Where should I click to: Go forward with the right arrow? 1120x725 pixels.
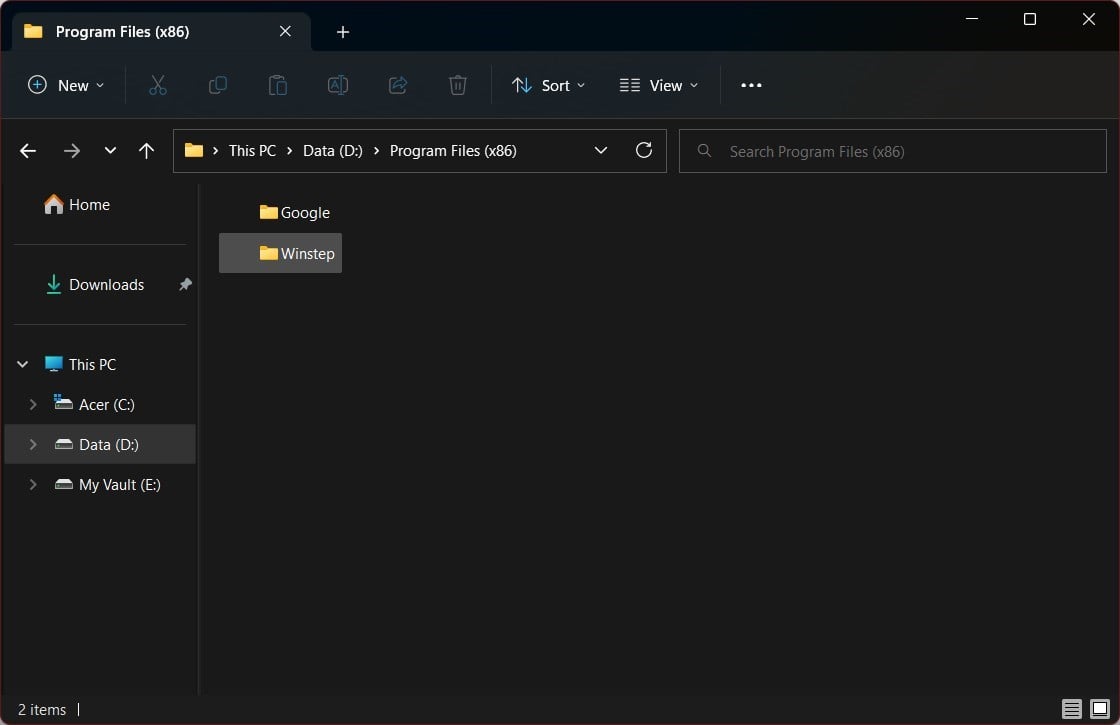[71, 151]
